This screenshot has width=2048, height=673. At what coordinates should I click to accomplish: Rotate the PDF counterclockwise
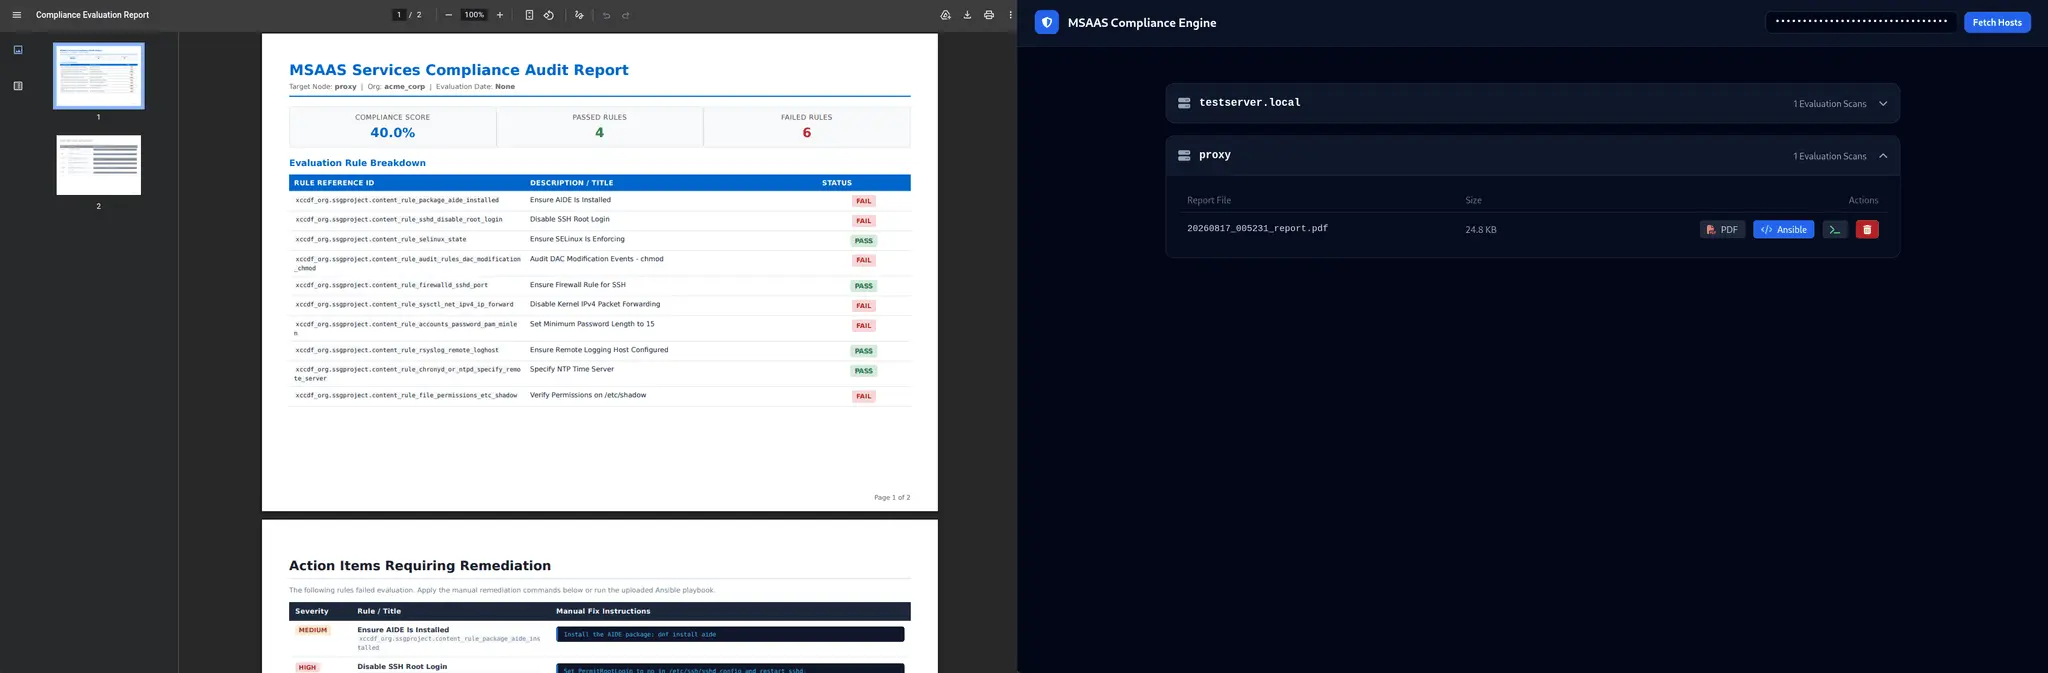pyautogui.click(x=549, y=15)
